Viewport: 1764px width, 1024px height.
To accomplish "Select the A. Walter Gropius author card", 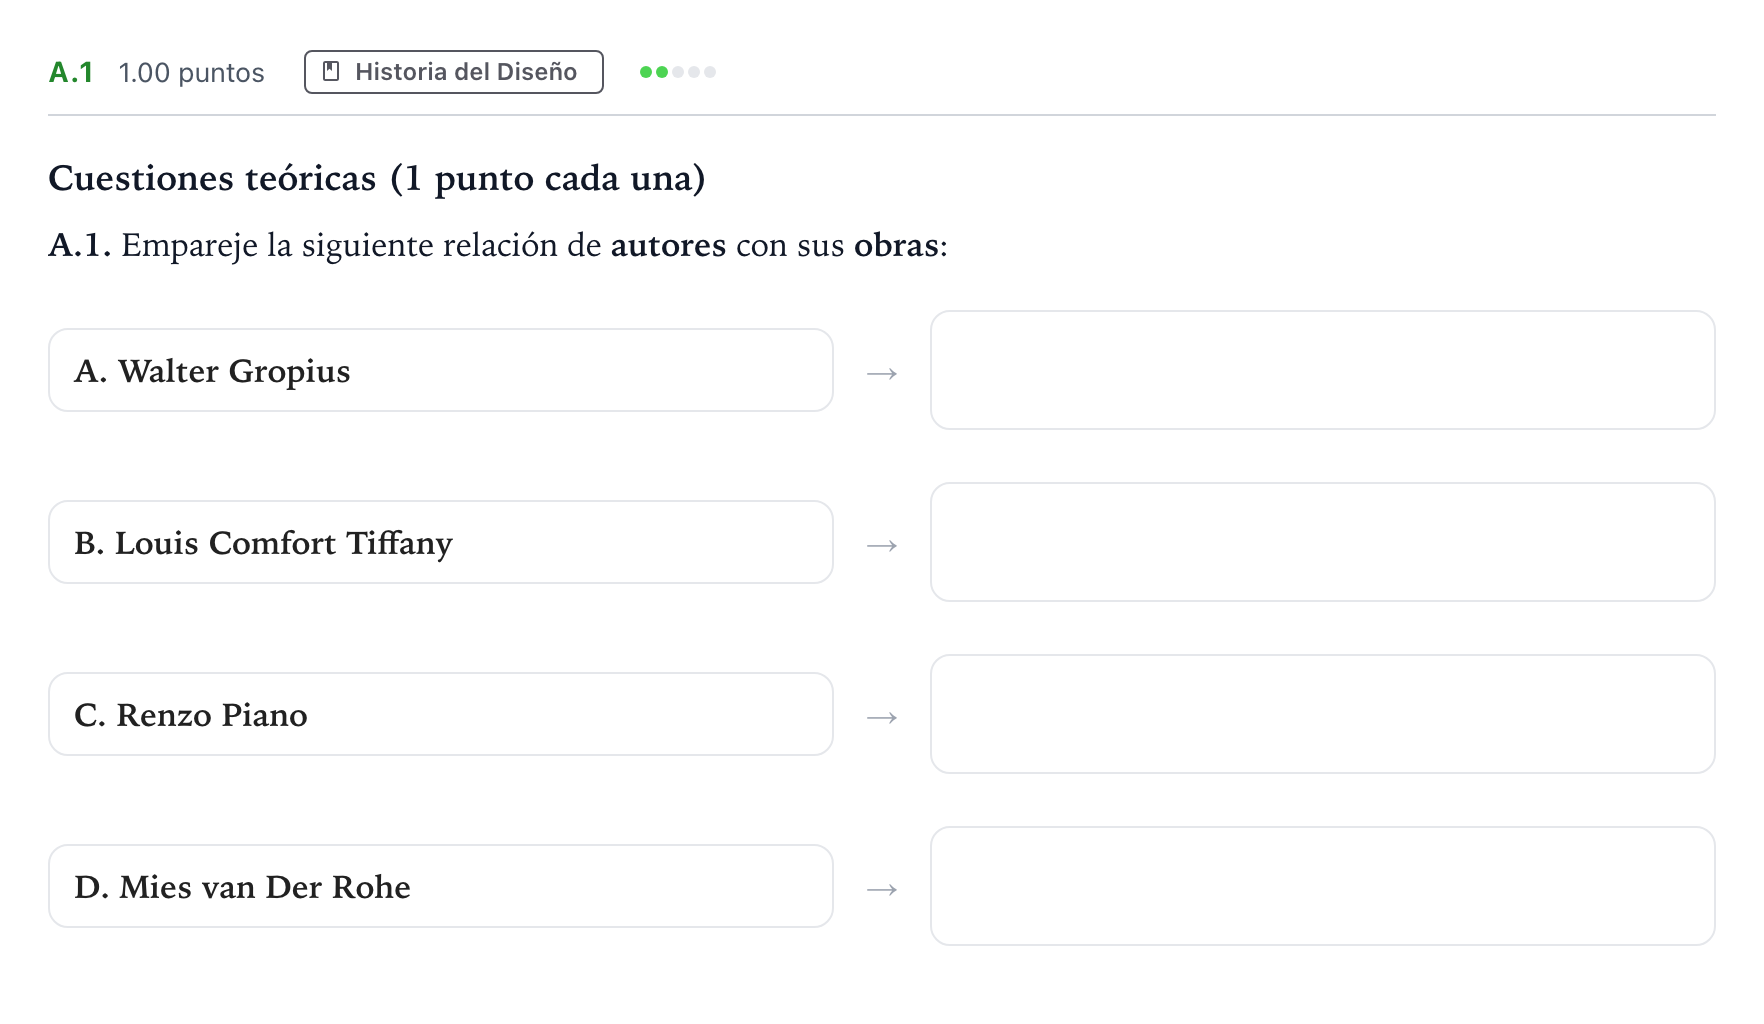I will click(x=441, y=370).
